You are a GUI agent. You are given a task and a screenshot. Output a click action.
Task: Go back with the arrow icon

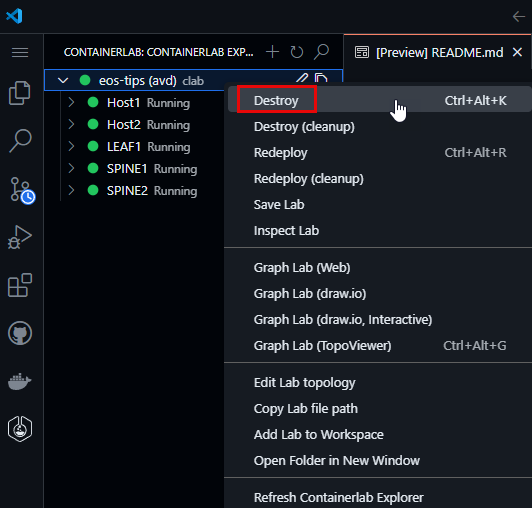click(x=519, y=16)
